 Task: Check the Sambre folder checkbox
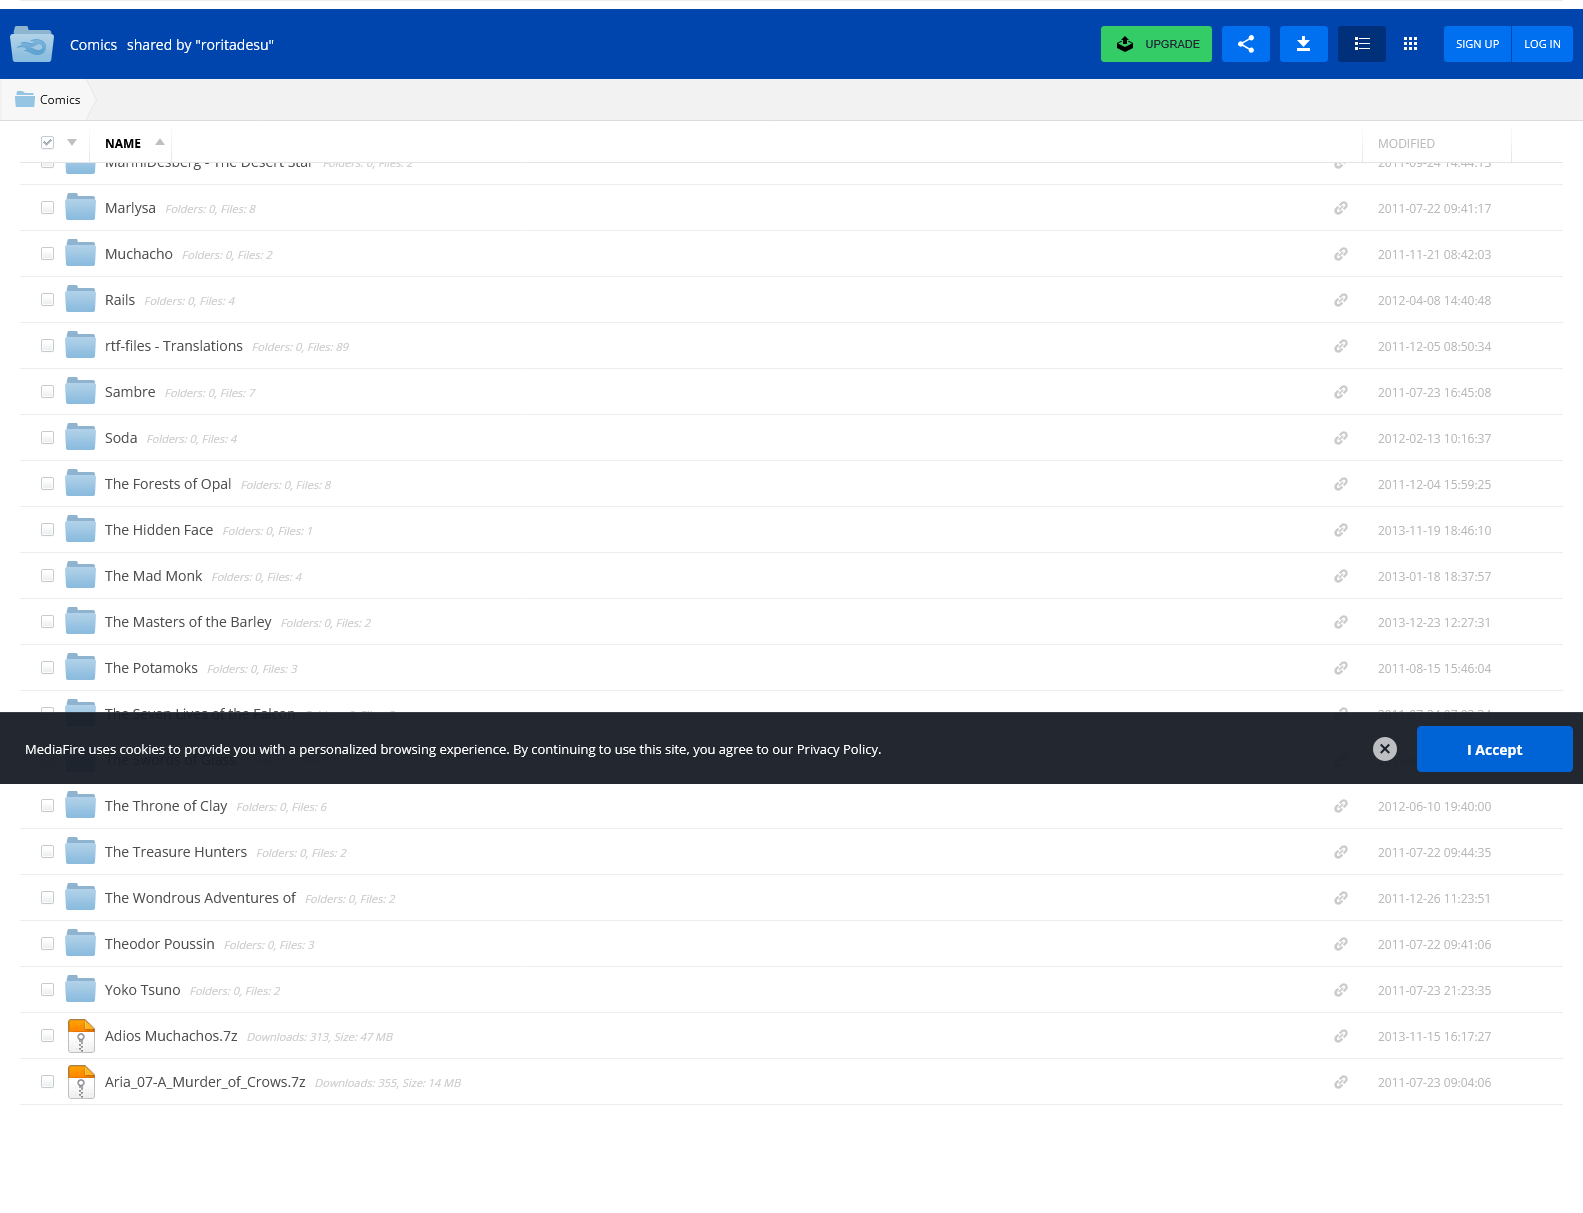(47, 392)
